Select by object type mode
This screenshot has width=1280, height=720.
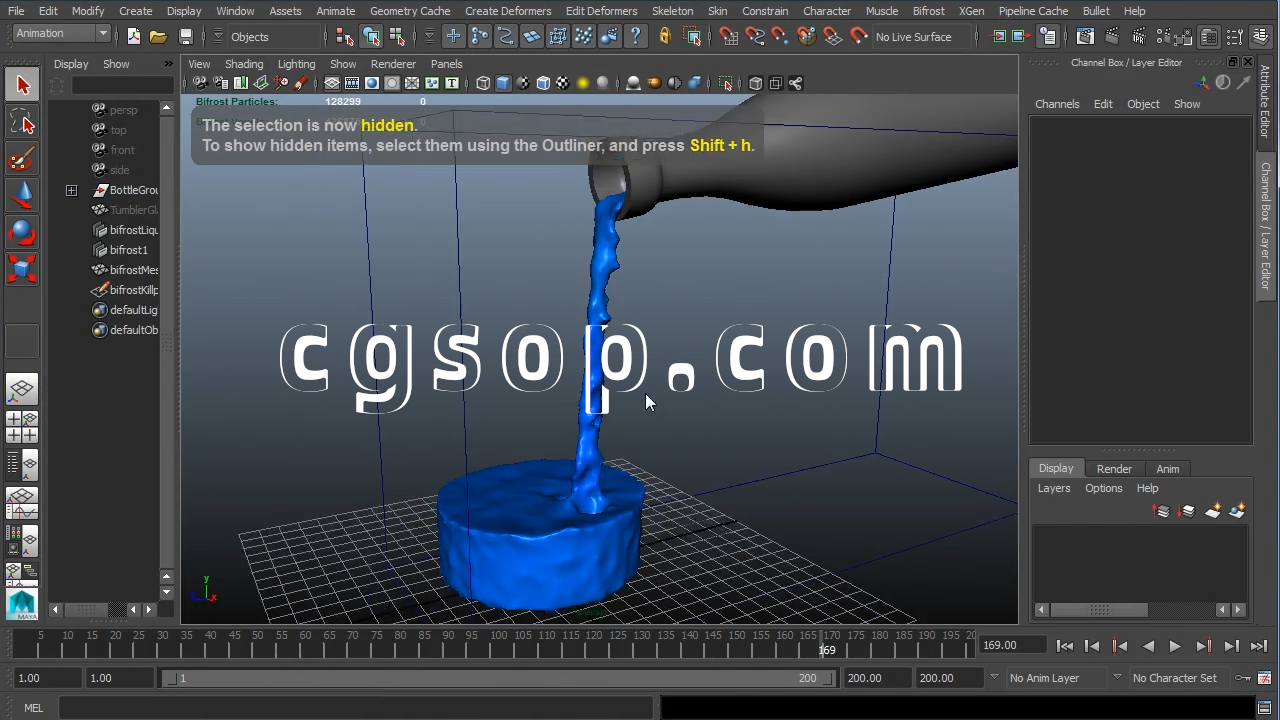371,37
